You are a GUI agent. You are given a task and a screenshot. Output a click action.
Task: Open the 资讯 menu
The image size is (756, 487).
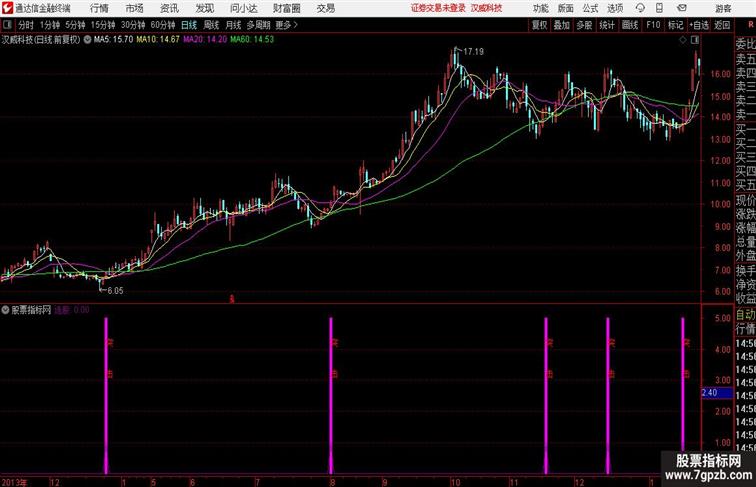coord(169,8)
